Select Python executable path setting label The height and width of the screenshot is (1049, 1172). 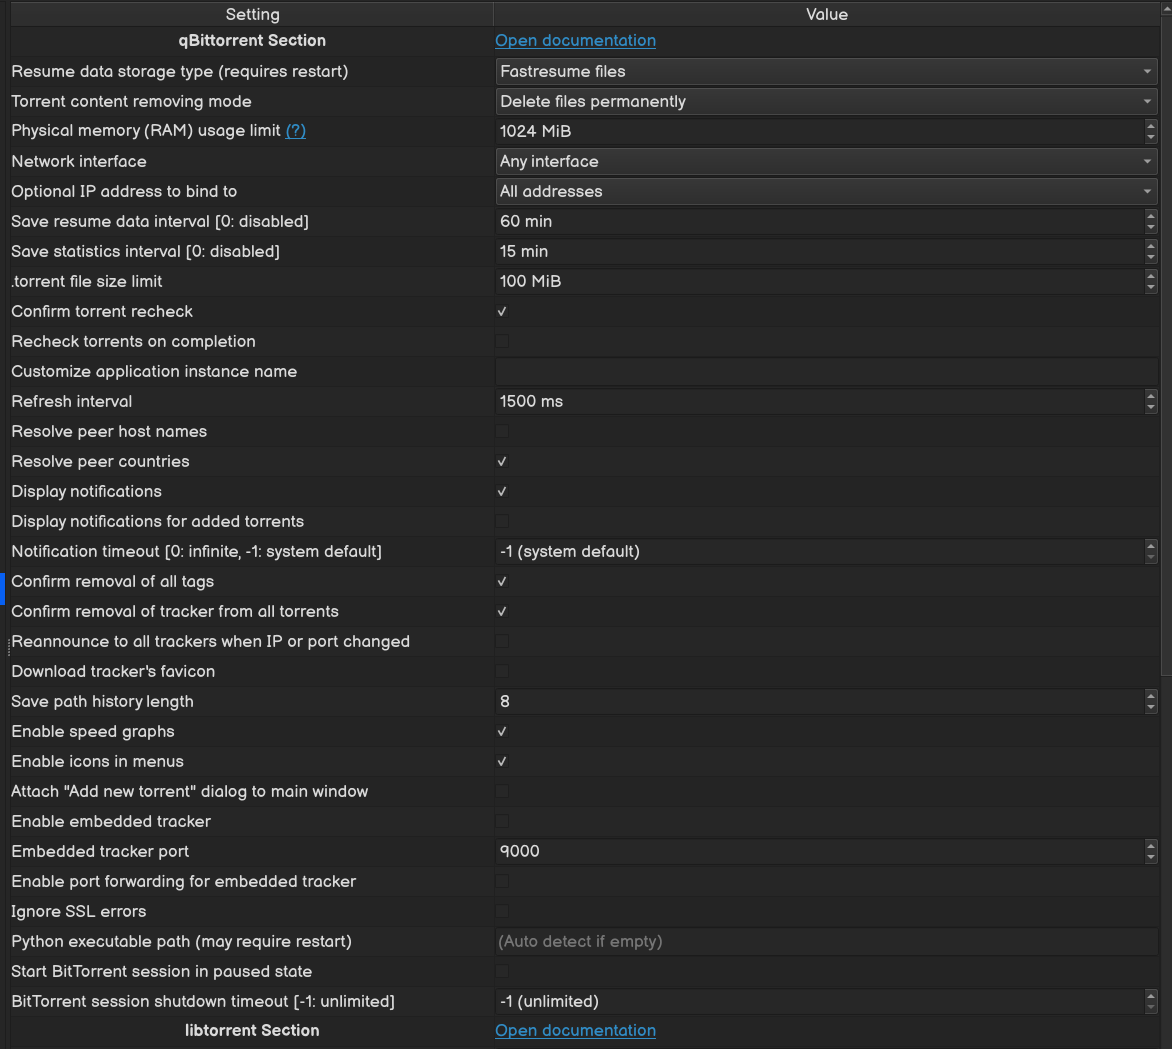click(181, 941)
